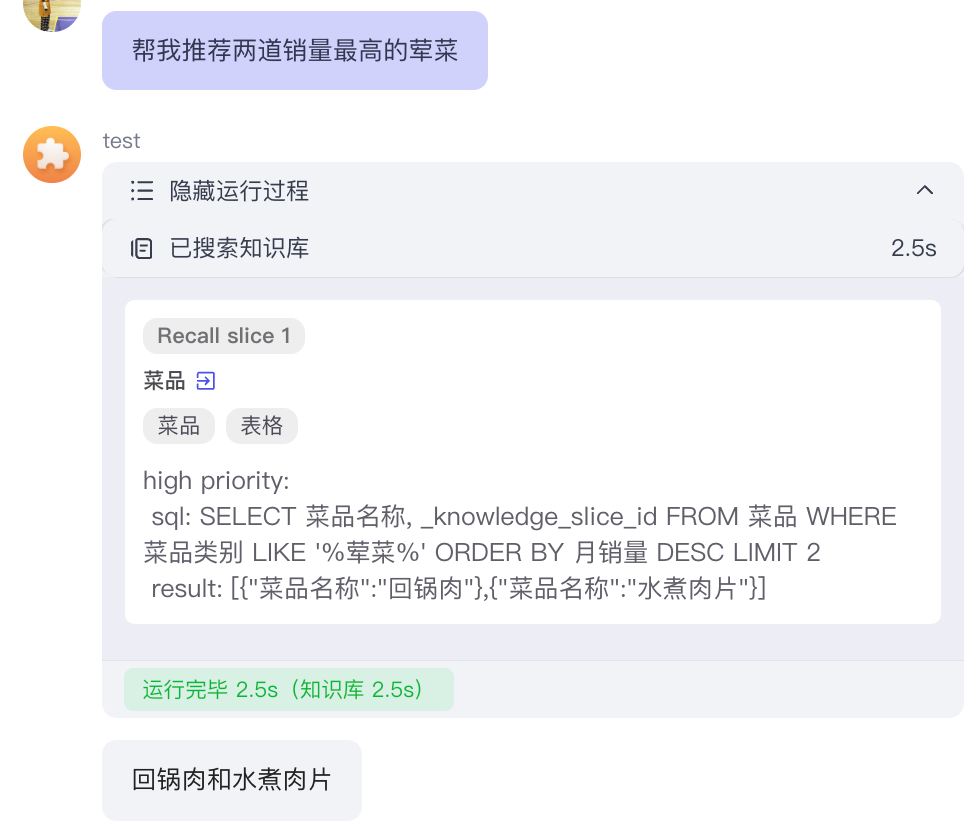Click the answer bubble 回锅肉和水煮肉片
The height and width of the screenshot is (832, 976).
click(x=231, y=780)
